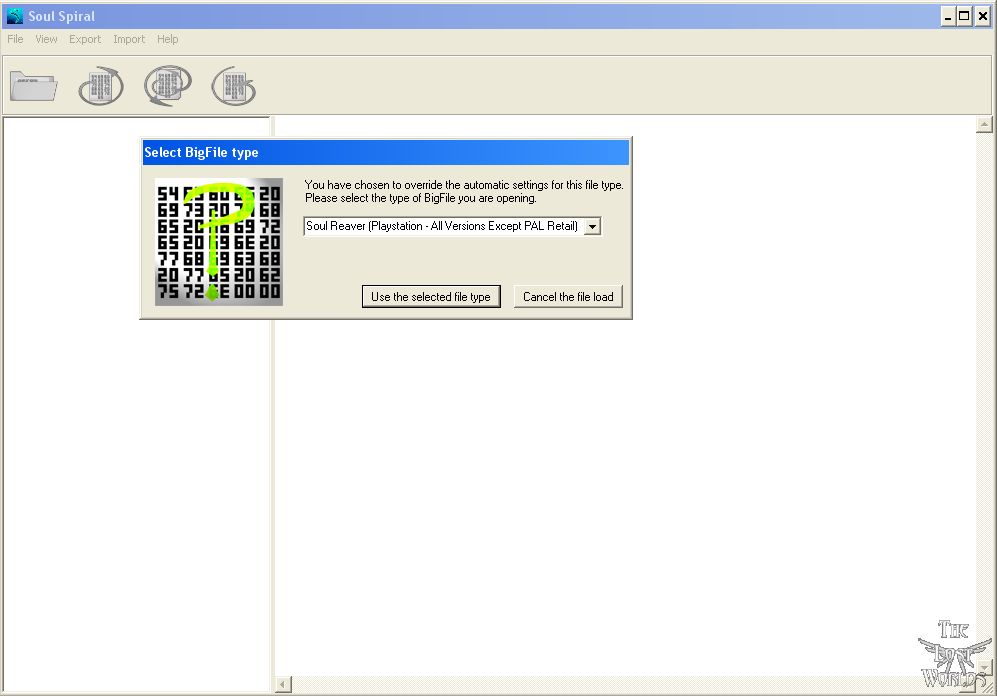The height and width of the screenshot is (696, 997).
Task: Close the Soul Spiral window
Action: (x=982, y=17)
